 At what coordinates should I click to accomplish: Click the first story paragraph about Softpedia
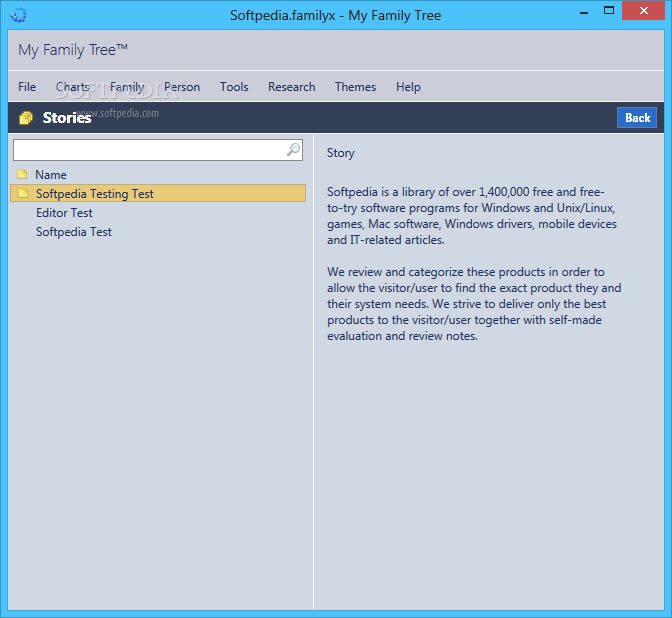tap(471, 216)
